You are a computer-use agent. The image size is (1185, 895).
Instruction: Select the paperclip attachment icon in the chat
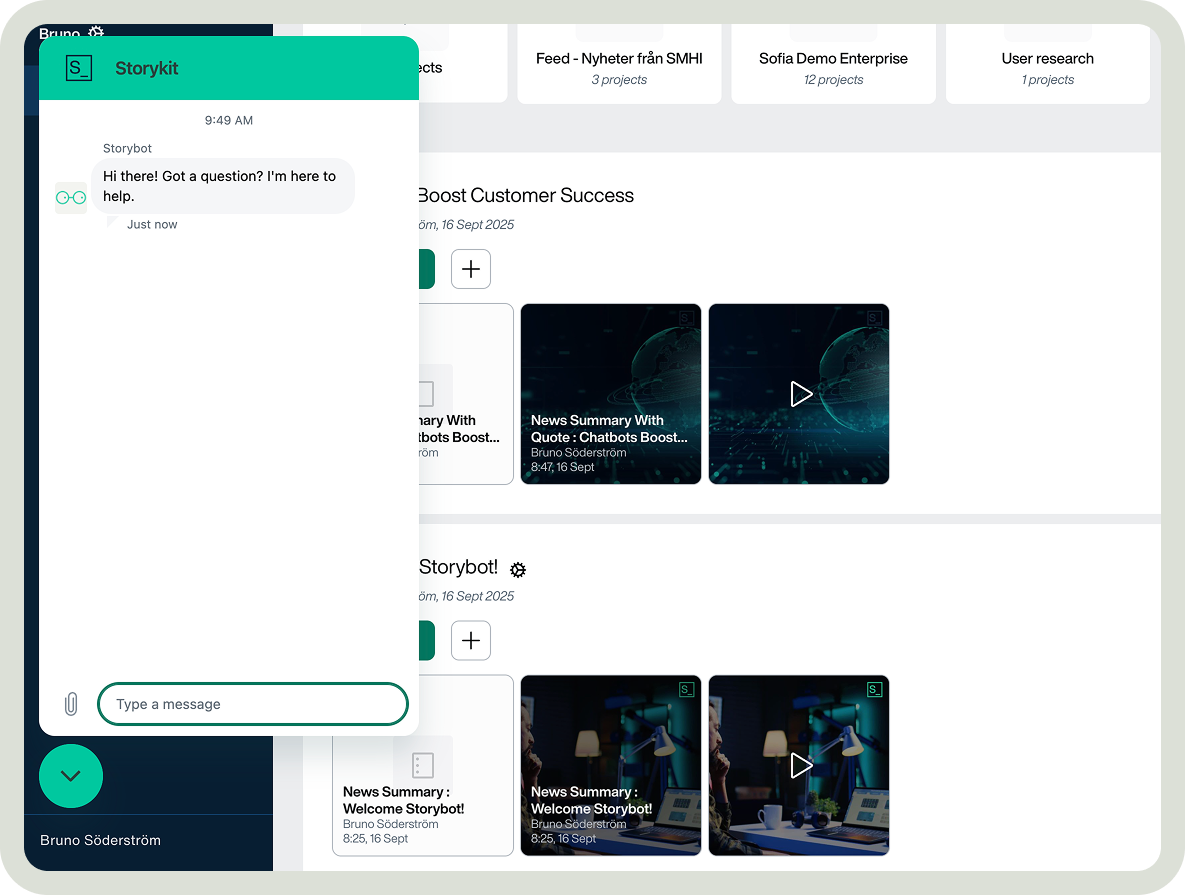click(x=70, y=703)
